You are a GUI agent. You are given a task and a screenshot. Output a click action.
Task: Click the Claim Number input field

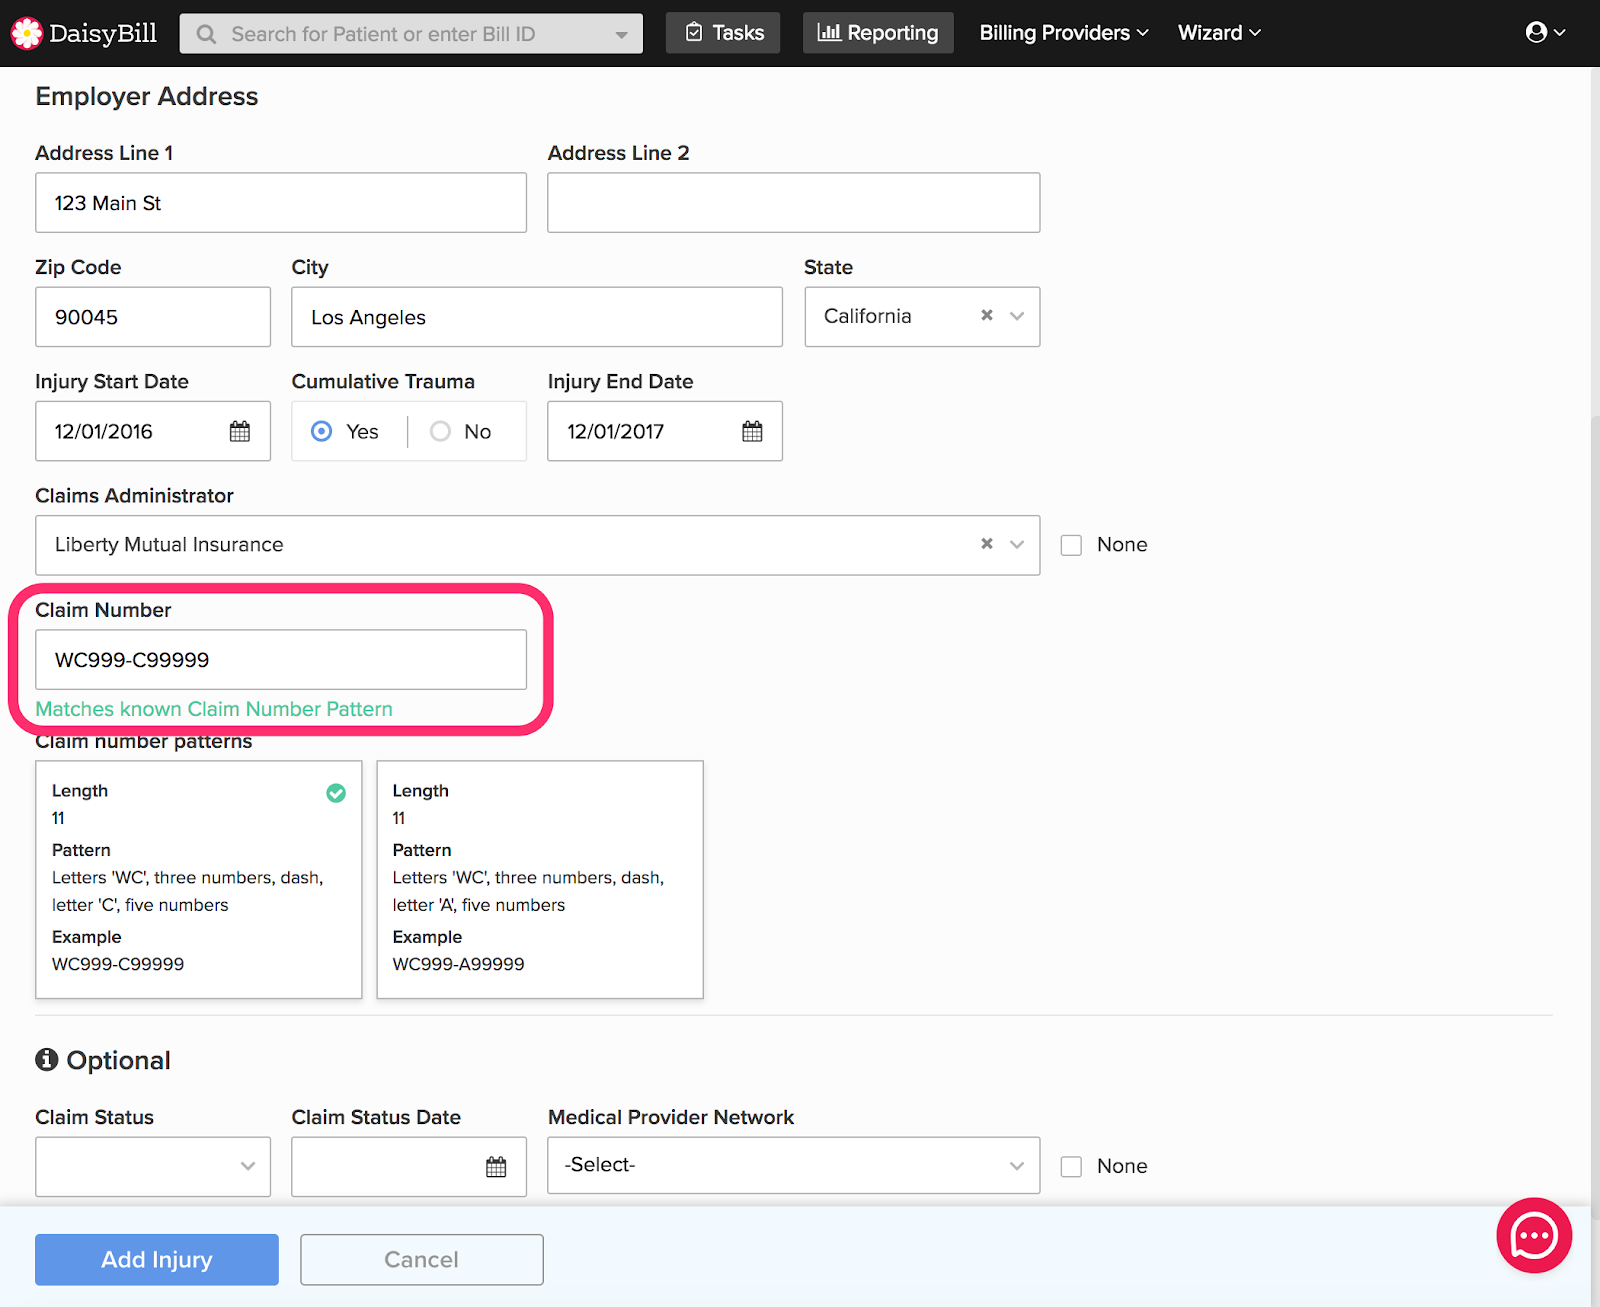(281, 659)
